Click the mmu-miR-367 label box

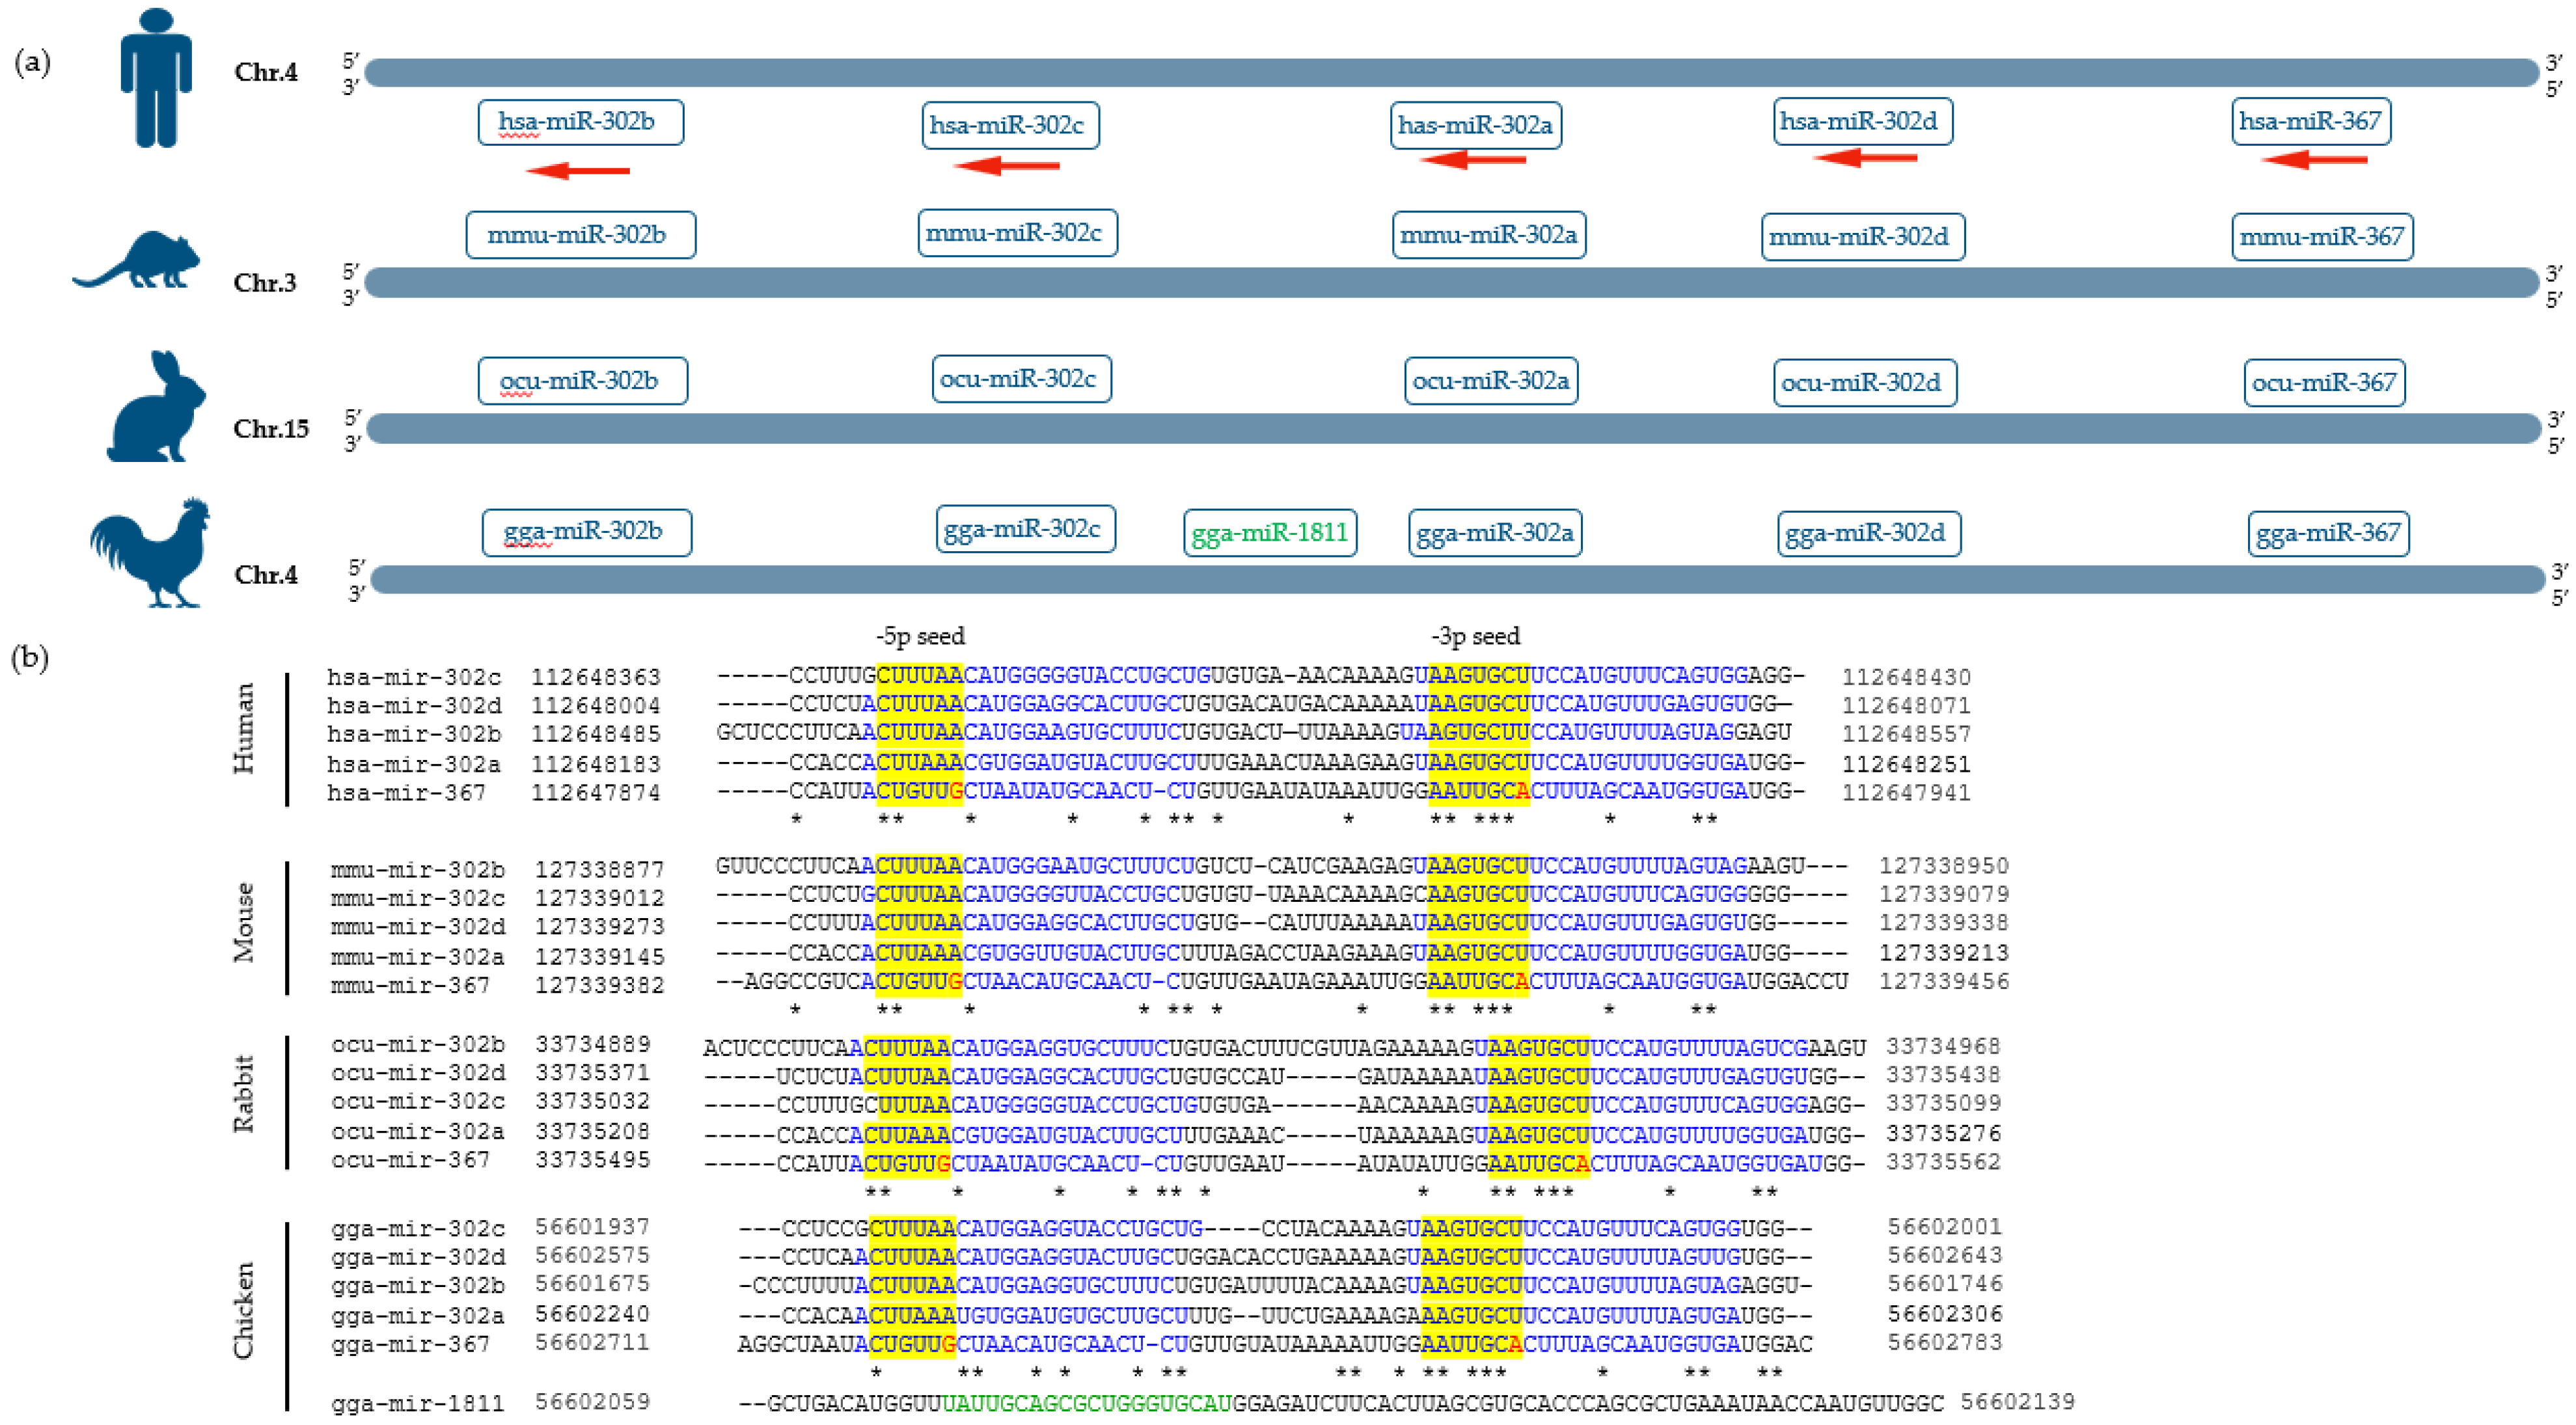click(2322, 237)
